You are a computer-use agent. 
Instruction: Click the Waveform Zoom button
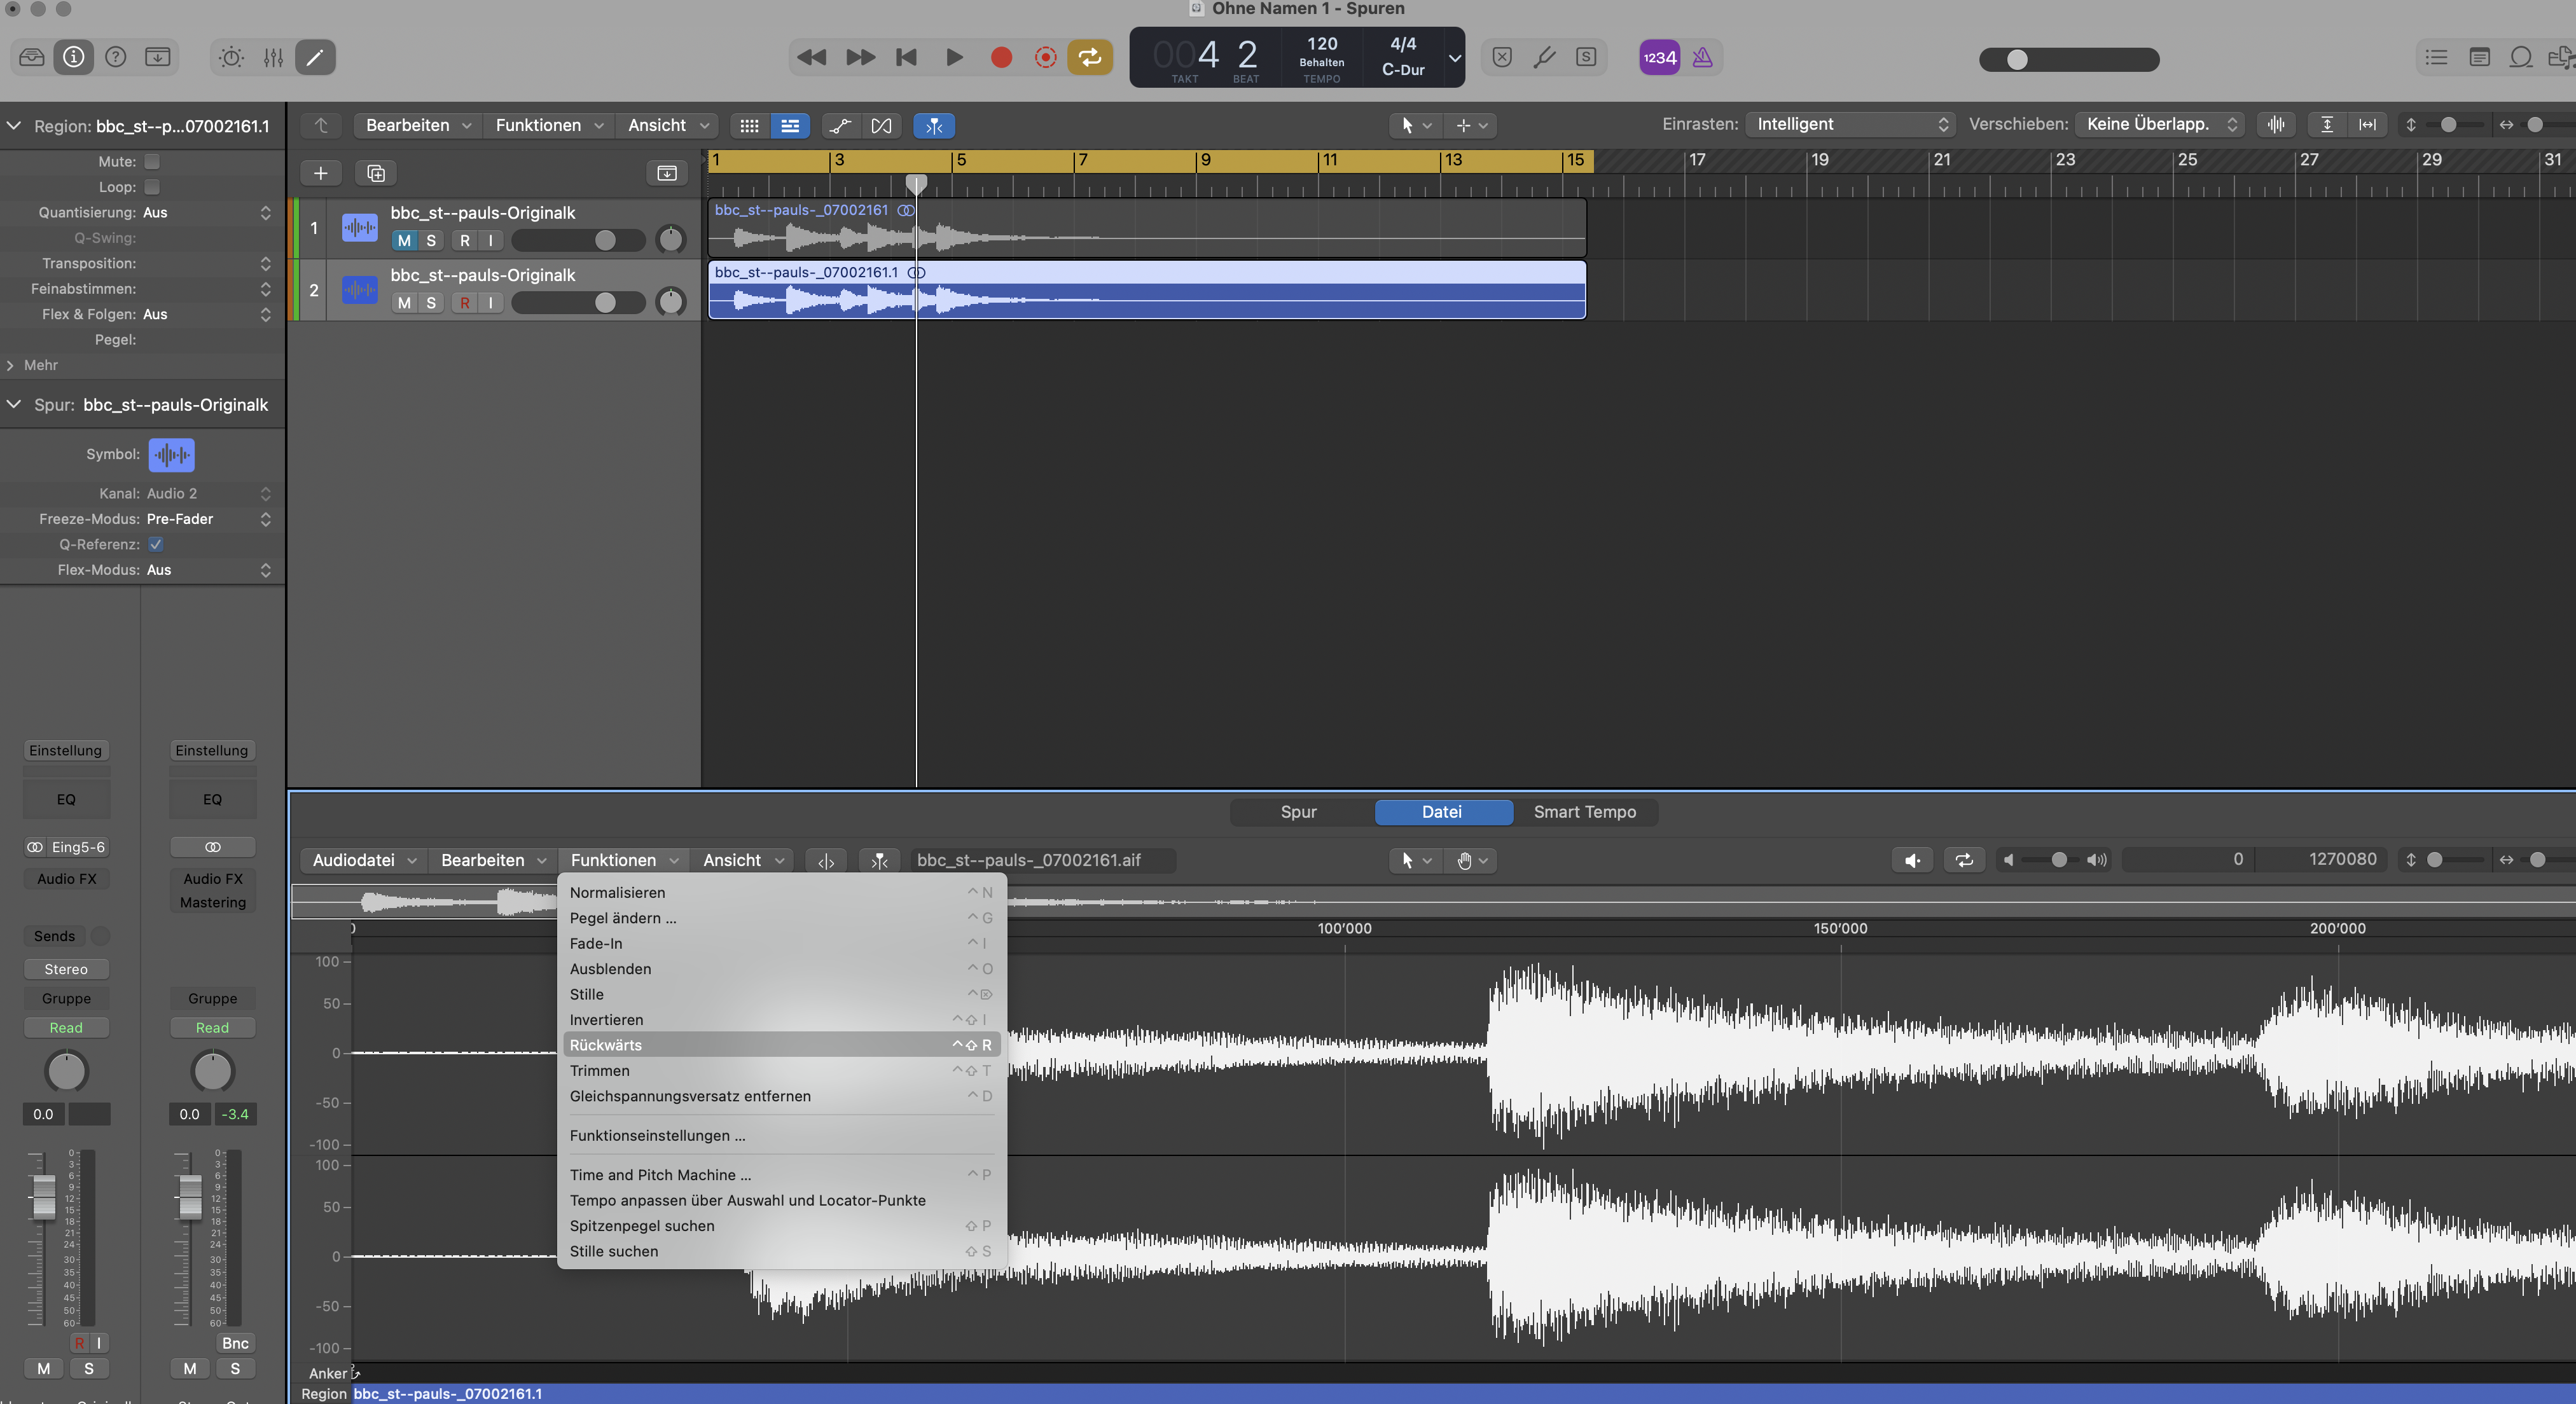[x=2276, y=124]
